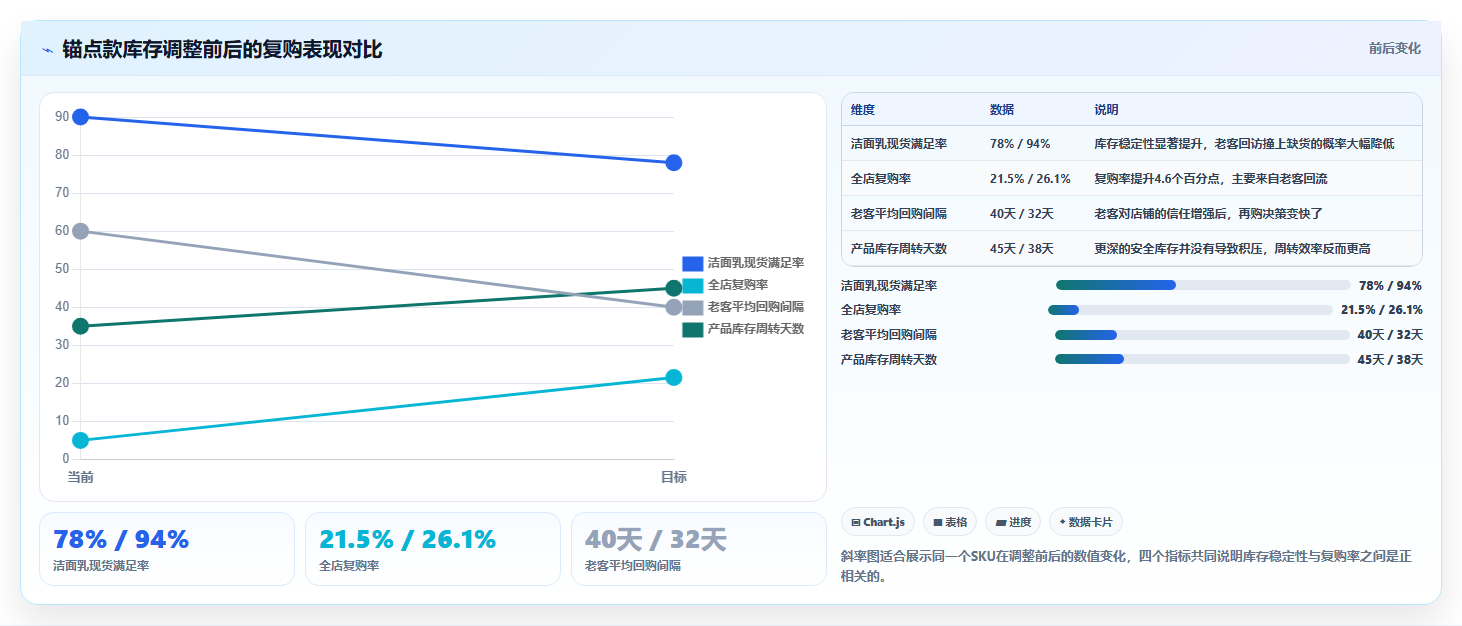Toggle the 洁面乳现货满足率 legend swatch in the chart

(x=693, y=263)
